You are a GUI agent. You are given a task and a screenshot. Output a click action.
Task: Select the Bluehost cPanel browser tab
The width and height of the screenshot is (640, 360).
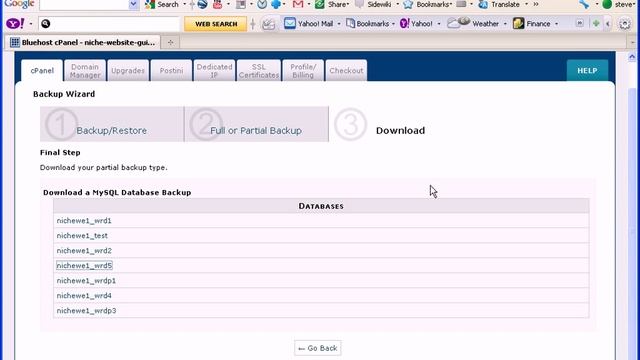coord(83,42)
